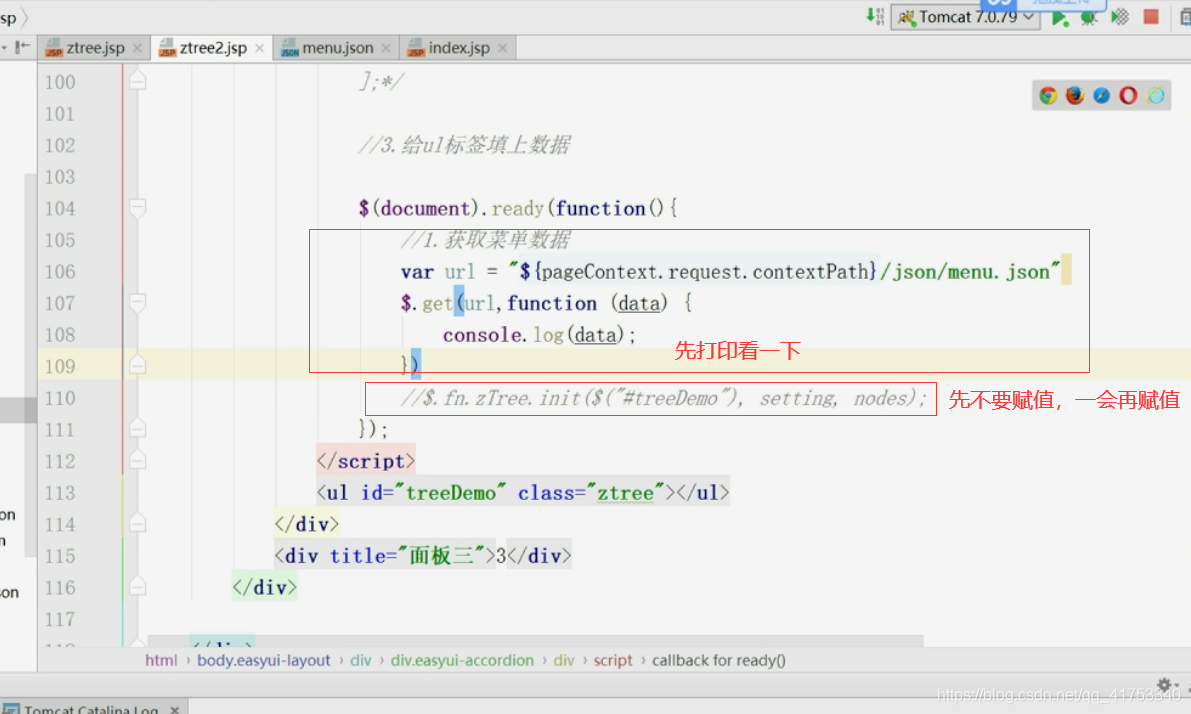Click the div.easyui-accordion breadcrumb
Viewport: 1191px width, 714px height.
pyautogui.click(x=462, y=660)
